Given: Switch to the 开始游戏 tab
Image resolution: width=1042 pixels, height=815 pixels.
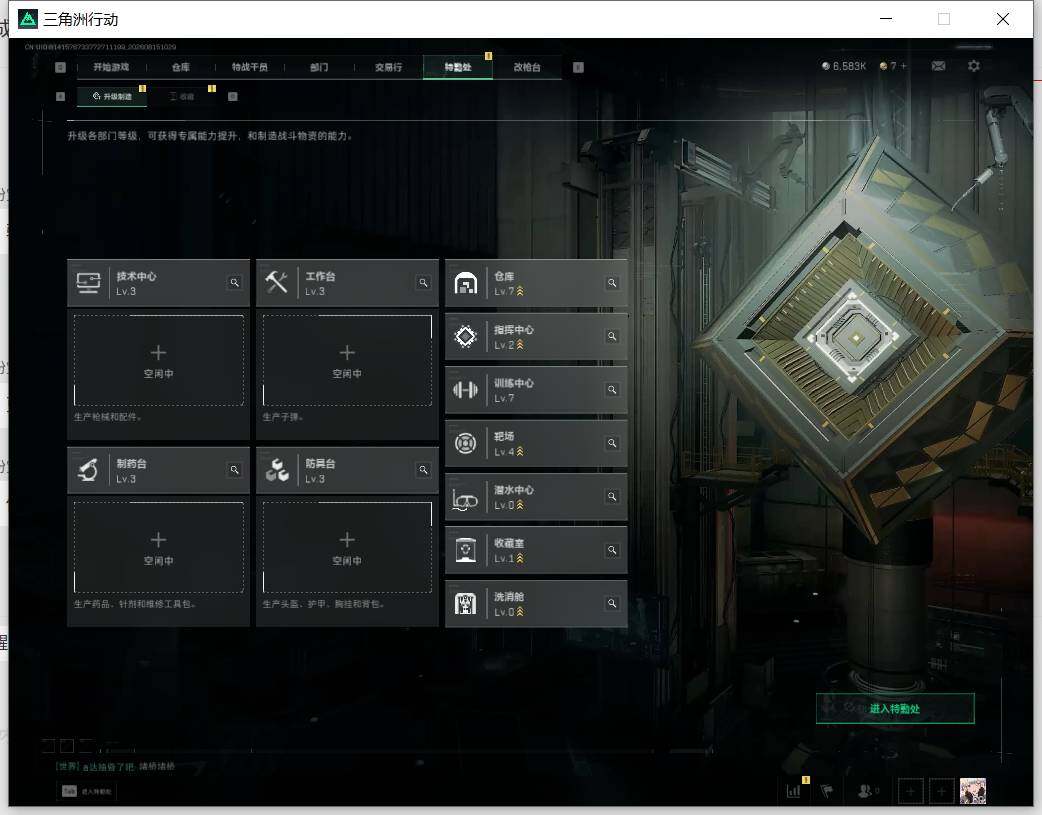Looking at the screenshot, I should tap(111, 67).
